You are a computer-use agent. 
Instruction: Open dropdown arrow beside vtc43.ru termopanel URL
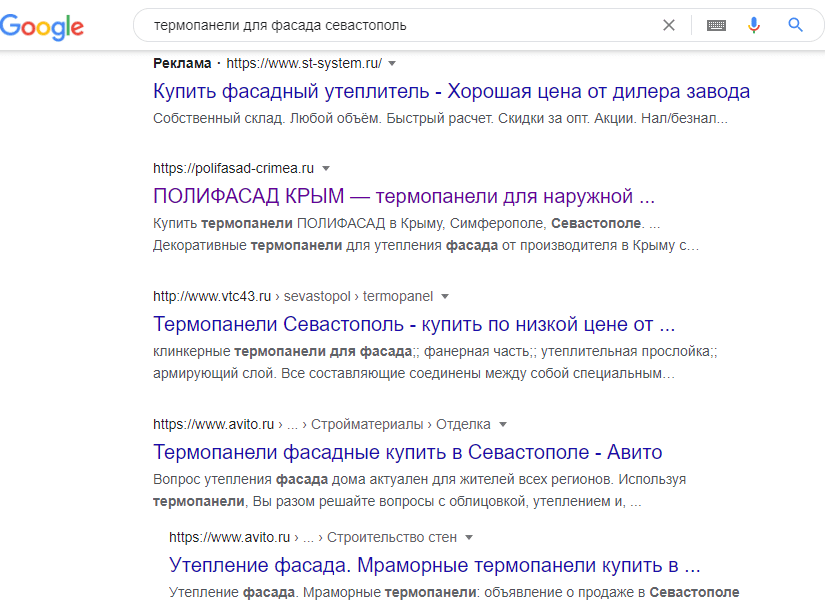[x=445, y=297]
